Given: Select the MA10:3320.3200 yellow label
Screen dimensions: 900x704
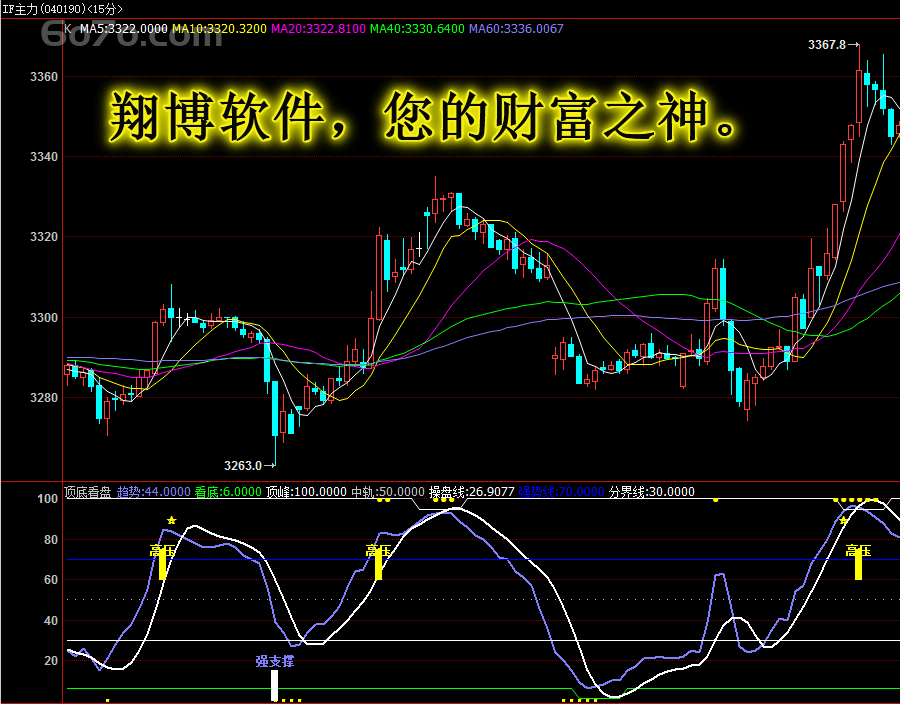Looking at the screenshot, I should click(x=219, y=29).
